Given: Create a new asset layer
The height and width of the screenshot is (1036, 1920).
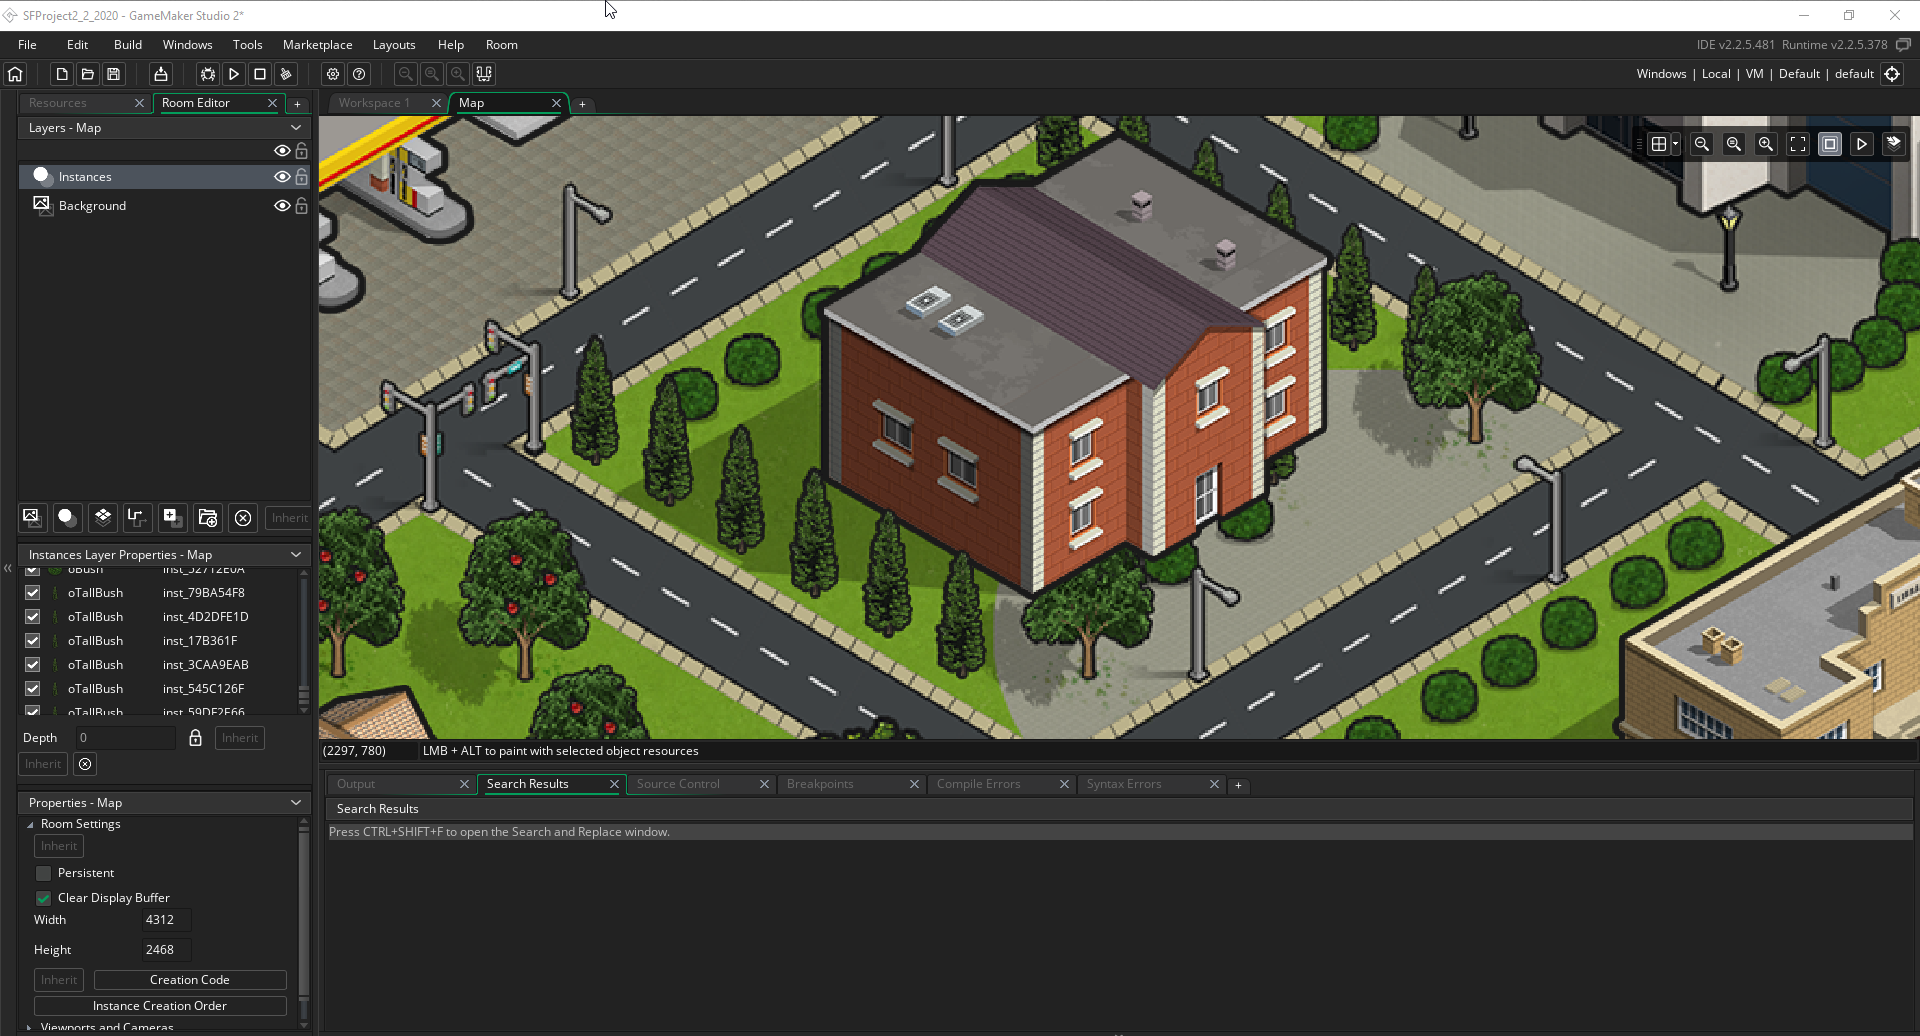Looking at the screenshot, I should (172, 517).
